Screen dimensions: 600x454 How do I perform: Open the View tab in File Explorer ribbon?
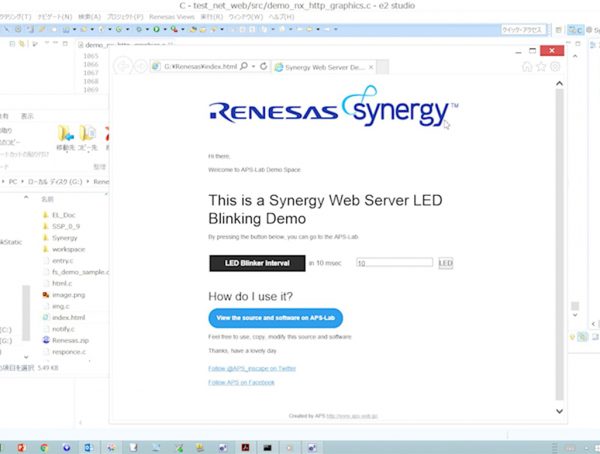27,116
